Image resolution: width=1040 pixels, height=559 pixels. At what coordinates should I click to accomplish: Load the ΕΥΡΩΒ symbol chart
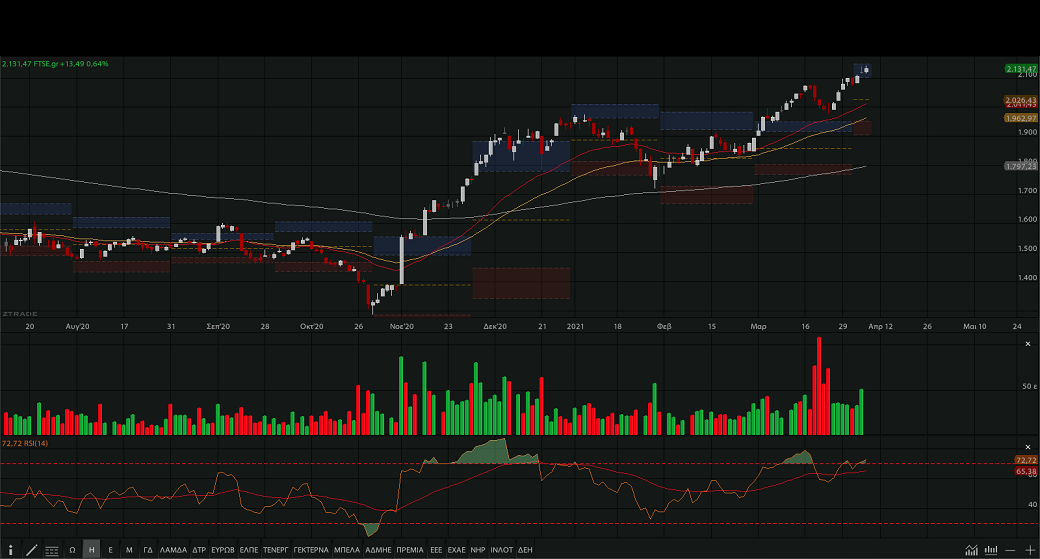223,550
